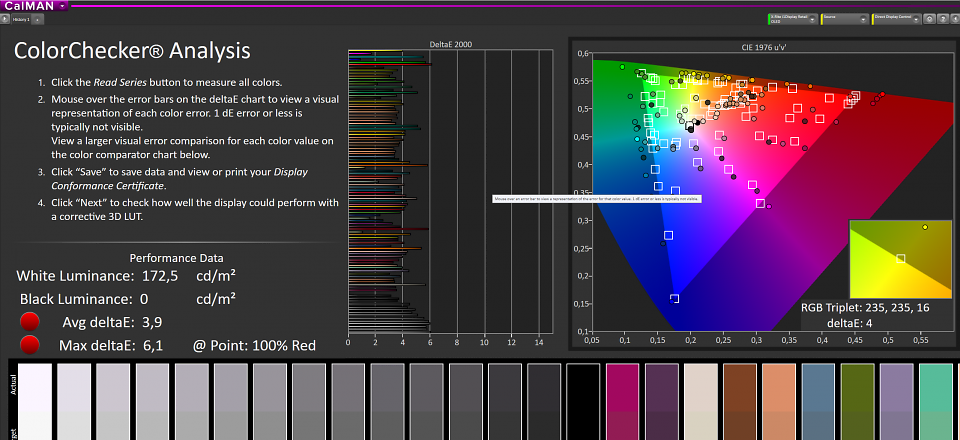960x440 pixels.
Task: Select the white grayscale patch
Action: click(35, 401)
